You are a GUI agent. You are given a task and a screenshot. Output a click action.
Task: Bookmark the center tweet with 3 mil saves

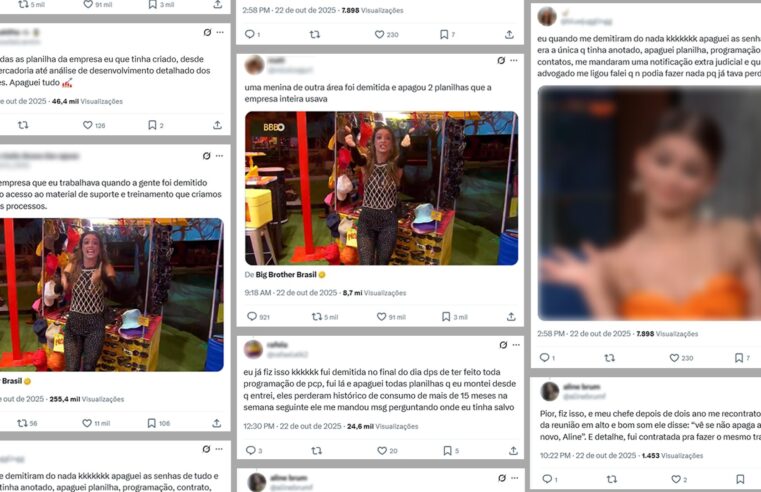tap(446, 317)
